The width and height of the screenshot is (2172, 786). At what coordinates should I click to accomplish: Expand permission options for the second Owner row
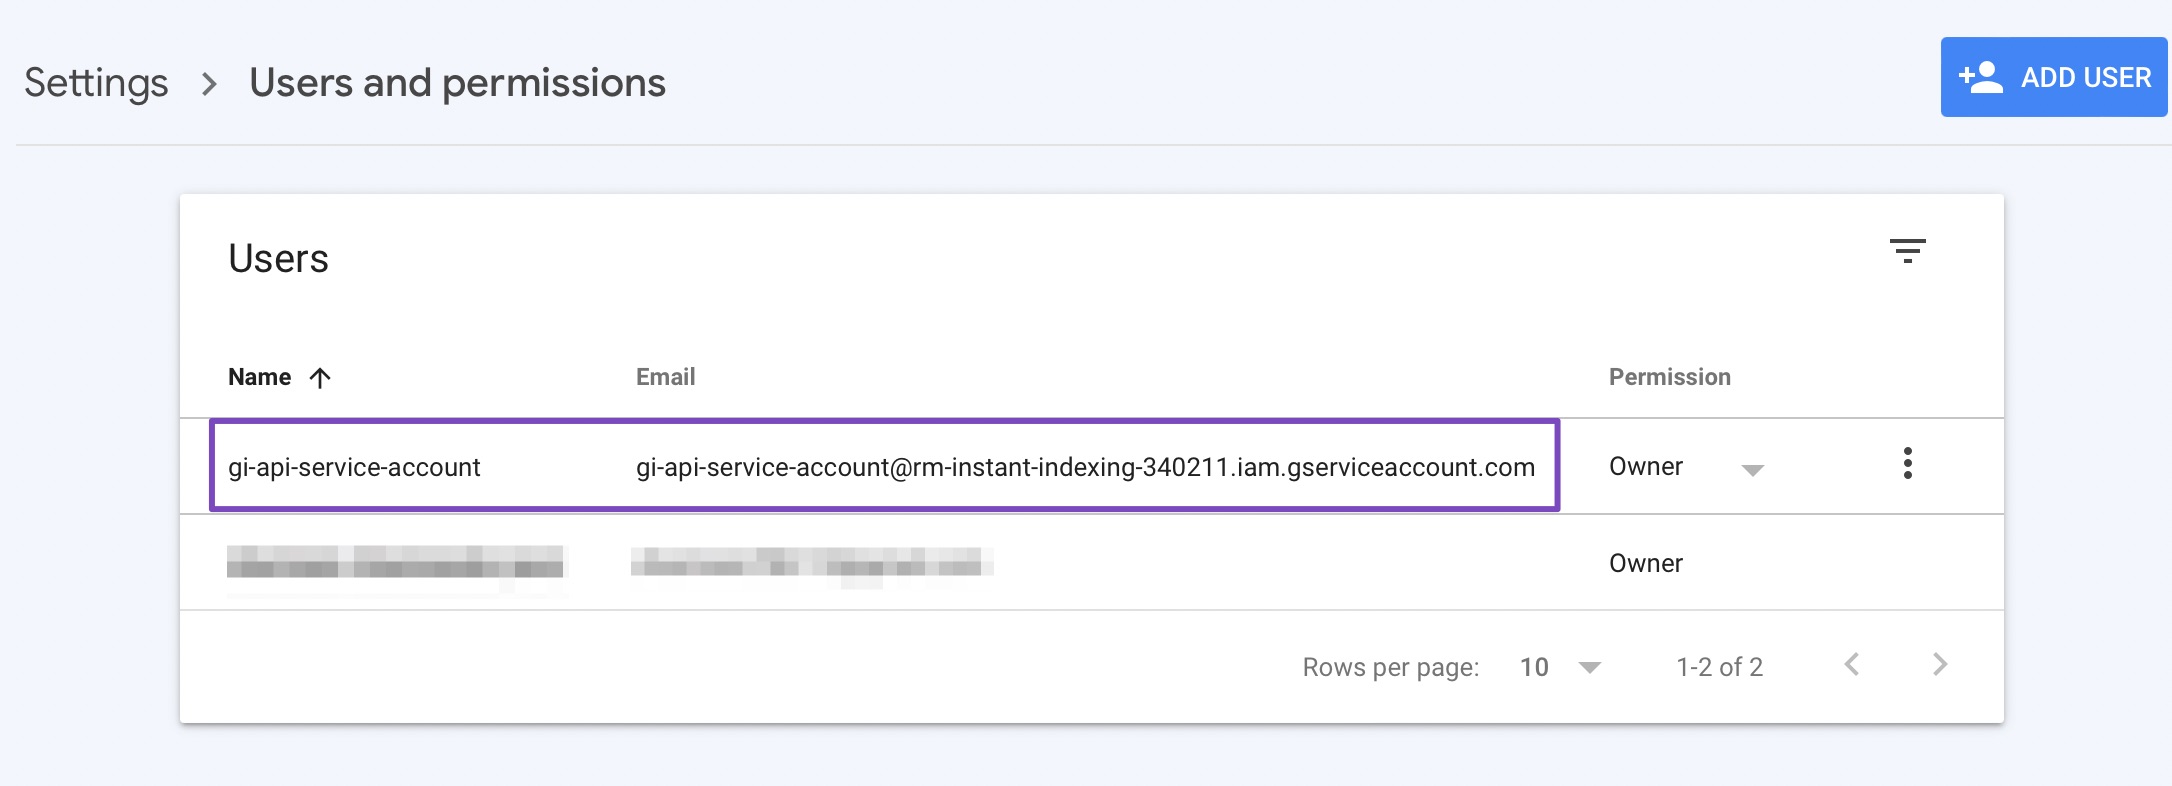pos(1647,562)
